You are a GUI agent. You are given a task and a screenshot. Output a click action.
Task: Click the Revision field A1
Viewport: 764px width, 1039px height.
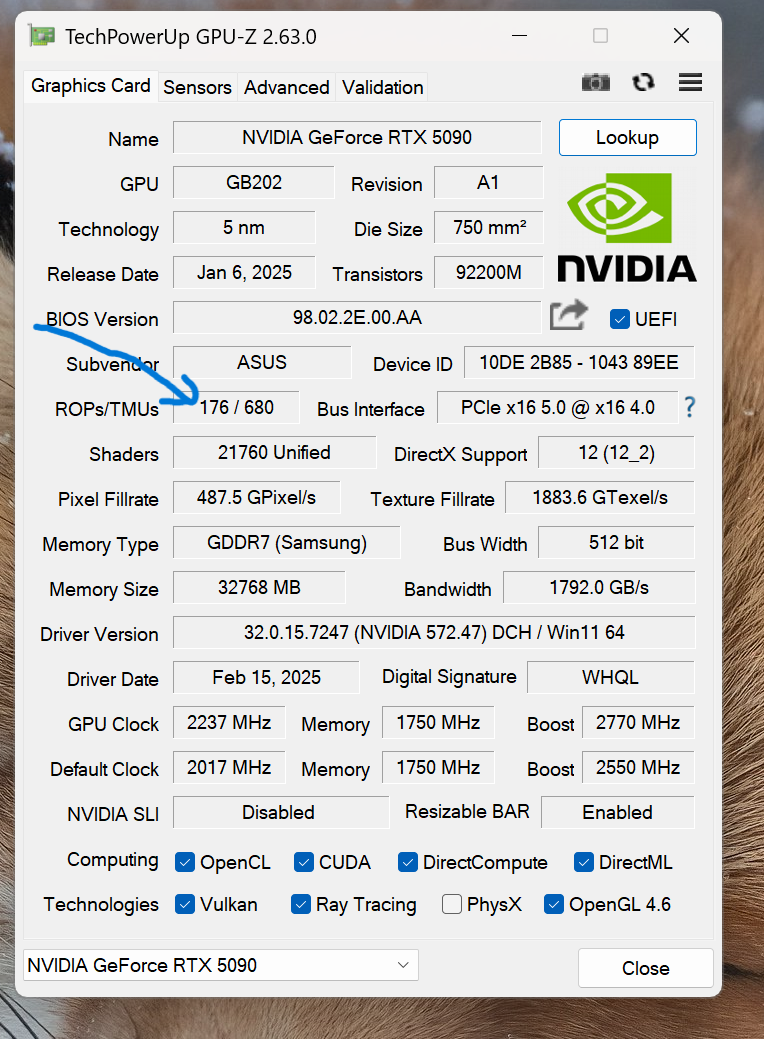tap(488, 183)
